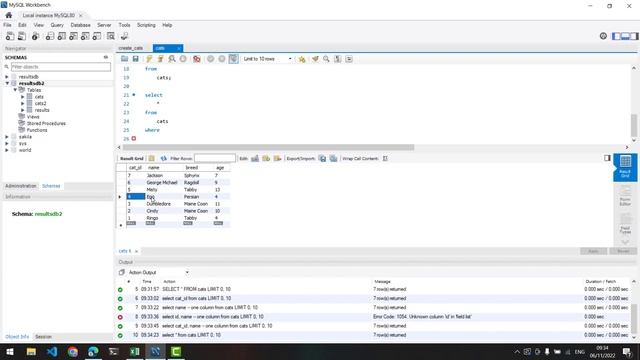
Task: Refresh the result grid data
Action: pyautogui.click(x=164, y=158)
